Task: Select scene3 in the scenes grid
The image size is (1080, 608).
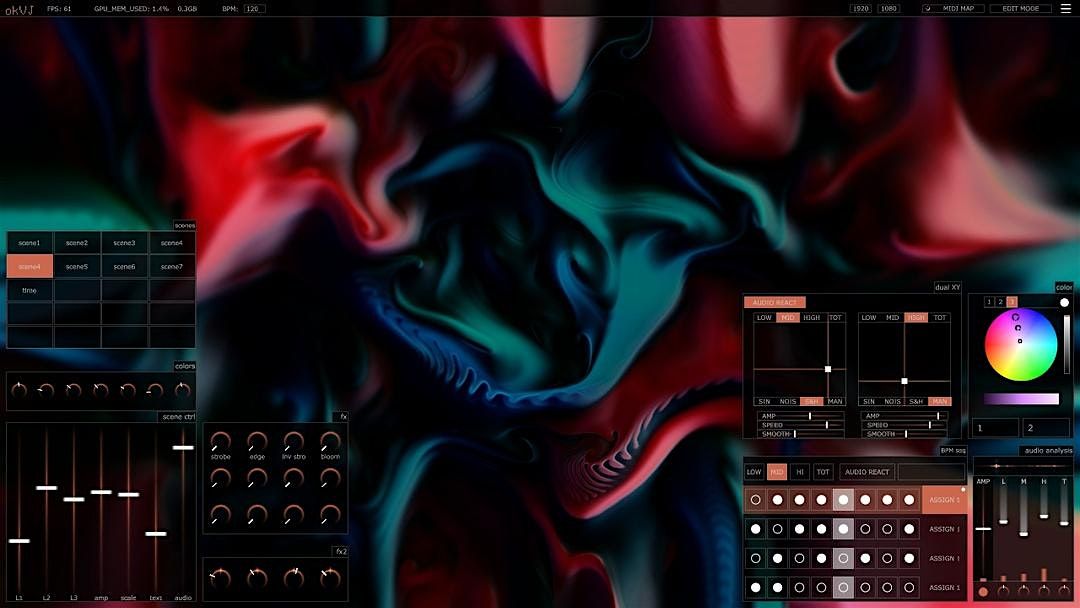Action: tap(124, 243)
